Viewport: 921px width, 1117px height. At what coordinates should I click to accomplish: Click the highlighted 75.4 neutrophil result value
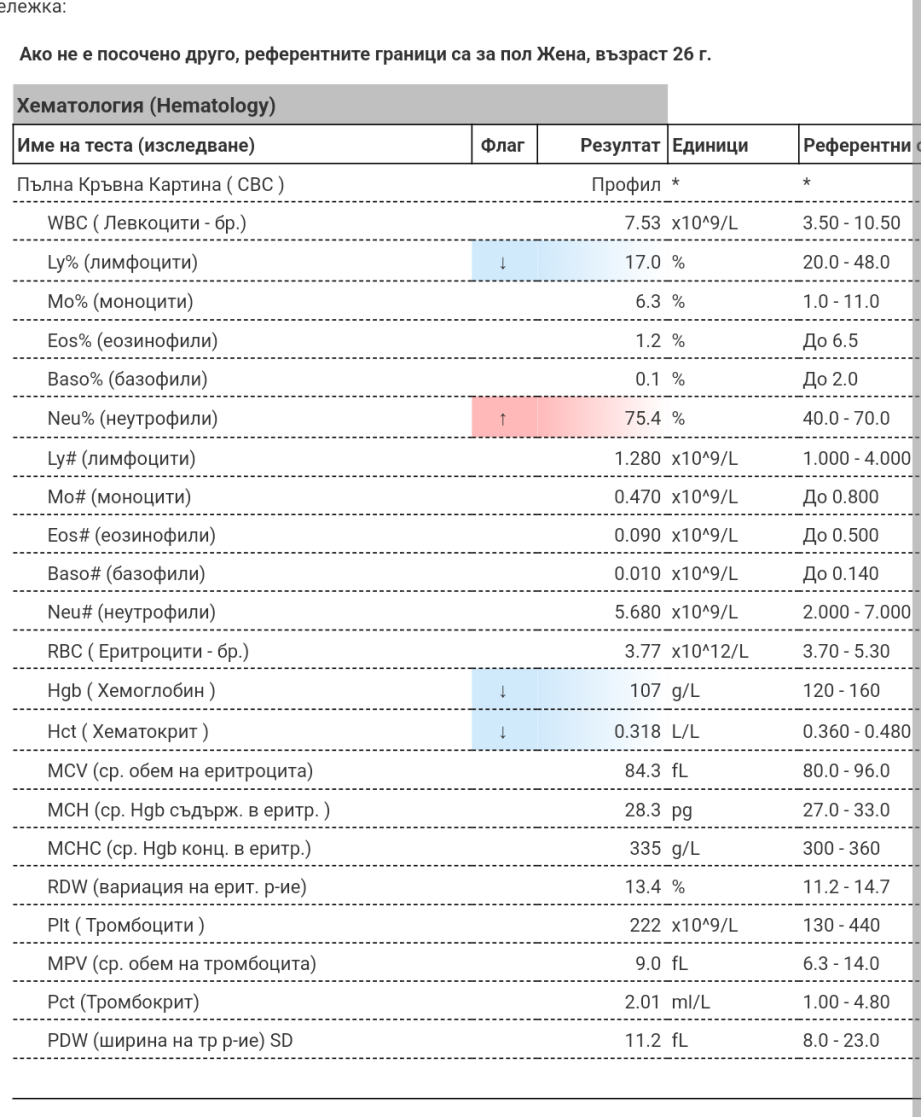point(645,420)
